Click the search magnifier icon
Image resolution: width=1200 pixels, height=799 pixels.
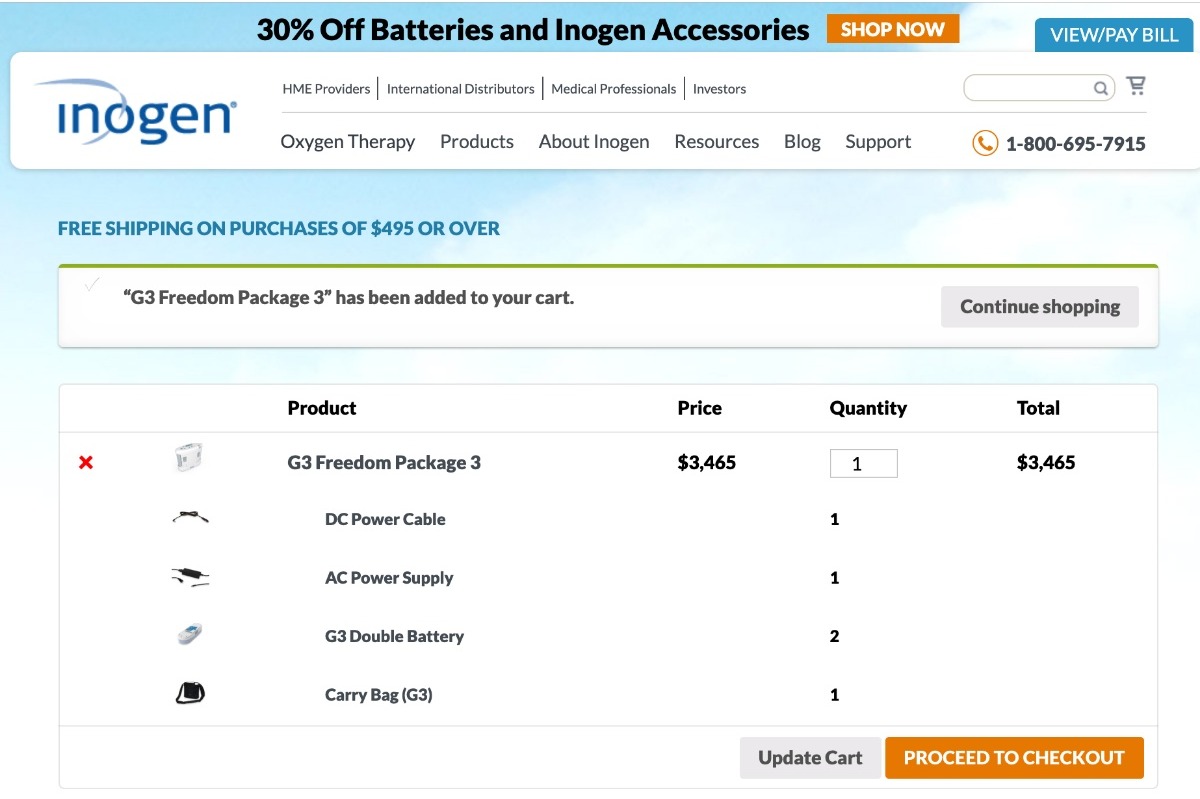(1100, 88)
